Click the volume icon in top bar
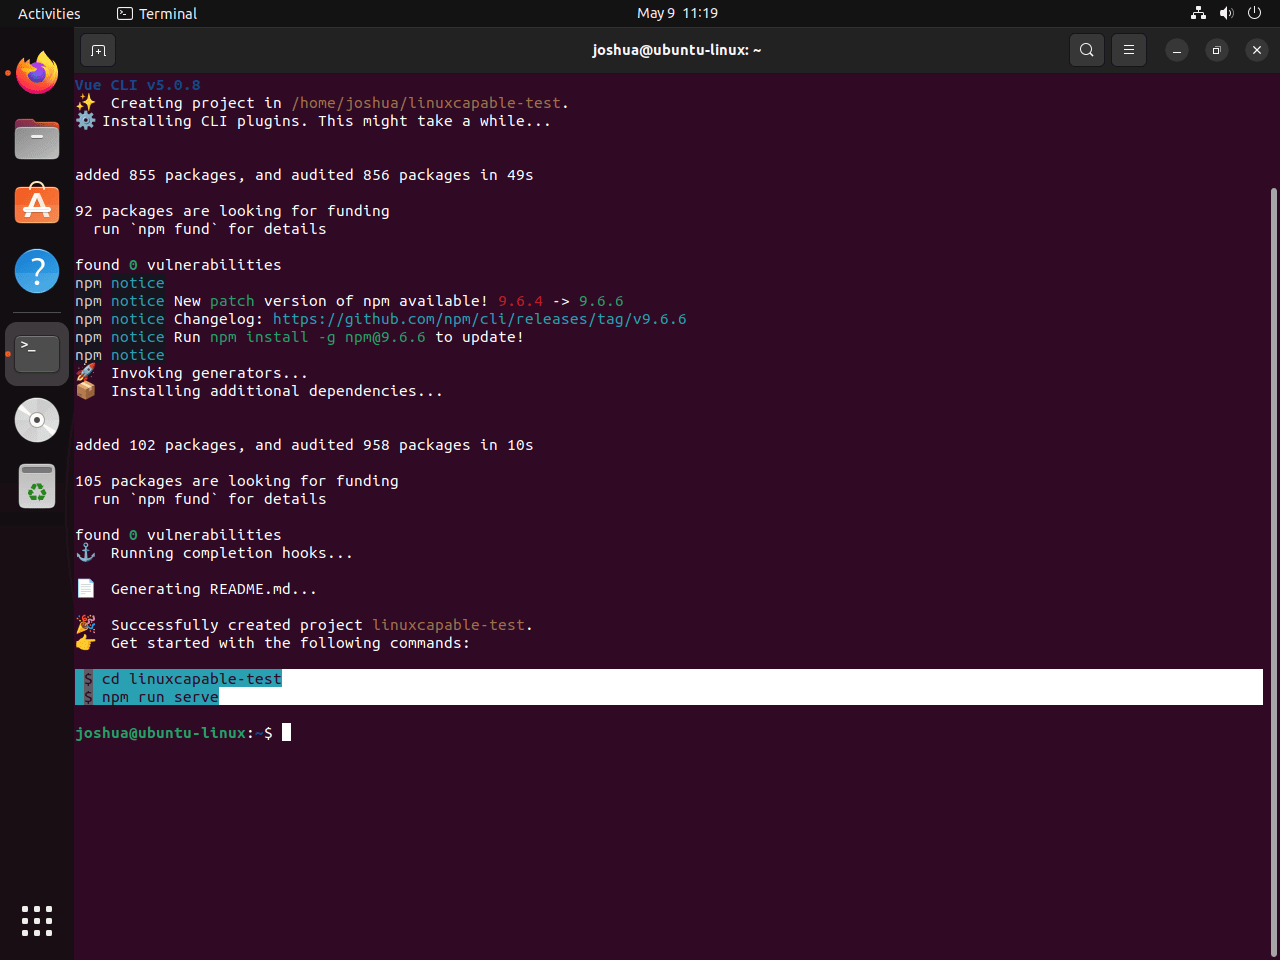This screenshot has height=960, width=1280. coord(1226,13)
